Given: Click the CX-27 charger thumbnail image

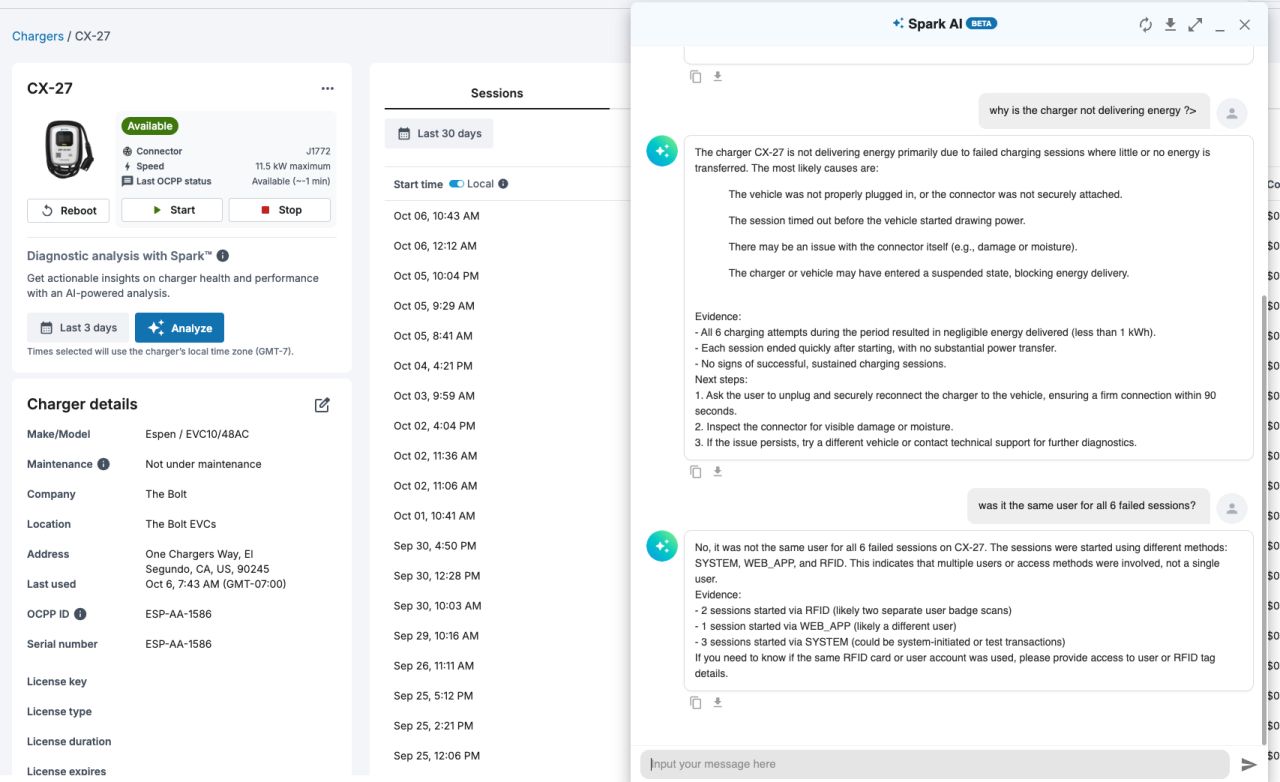Looking at the screenshot, I should tap(69, 149).
